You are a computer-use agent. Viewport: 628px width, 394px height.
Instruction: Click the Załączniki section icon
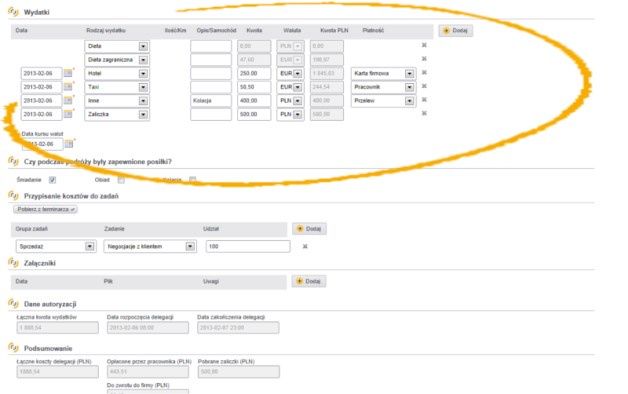[x=13, y=263]
